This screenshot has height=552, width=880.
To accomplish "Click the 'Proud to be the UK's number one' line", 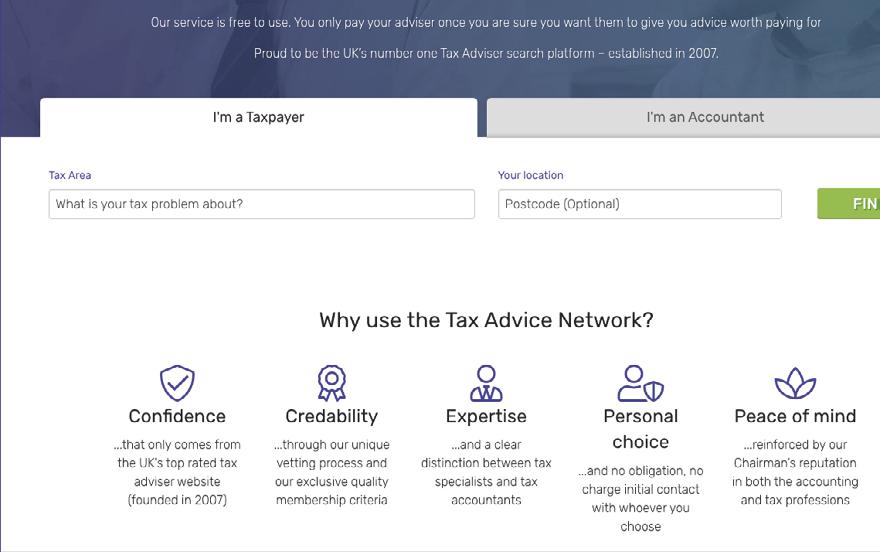I will point(486,53).
